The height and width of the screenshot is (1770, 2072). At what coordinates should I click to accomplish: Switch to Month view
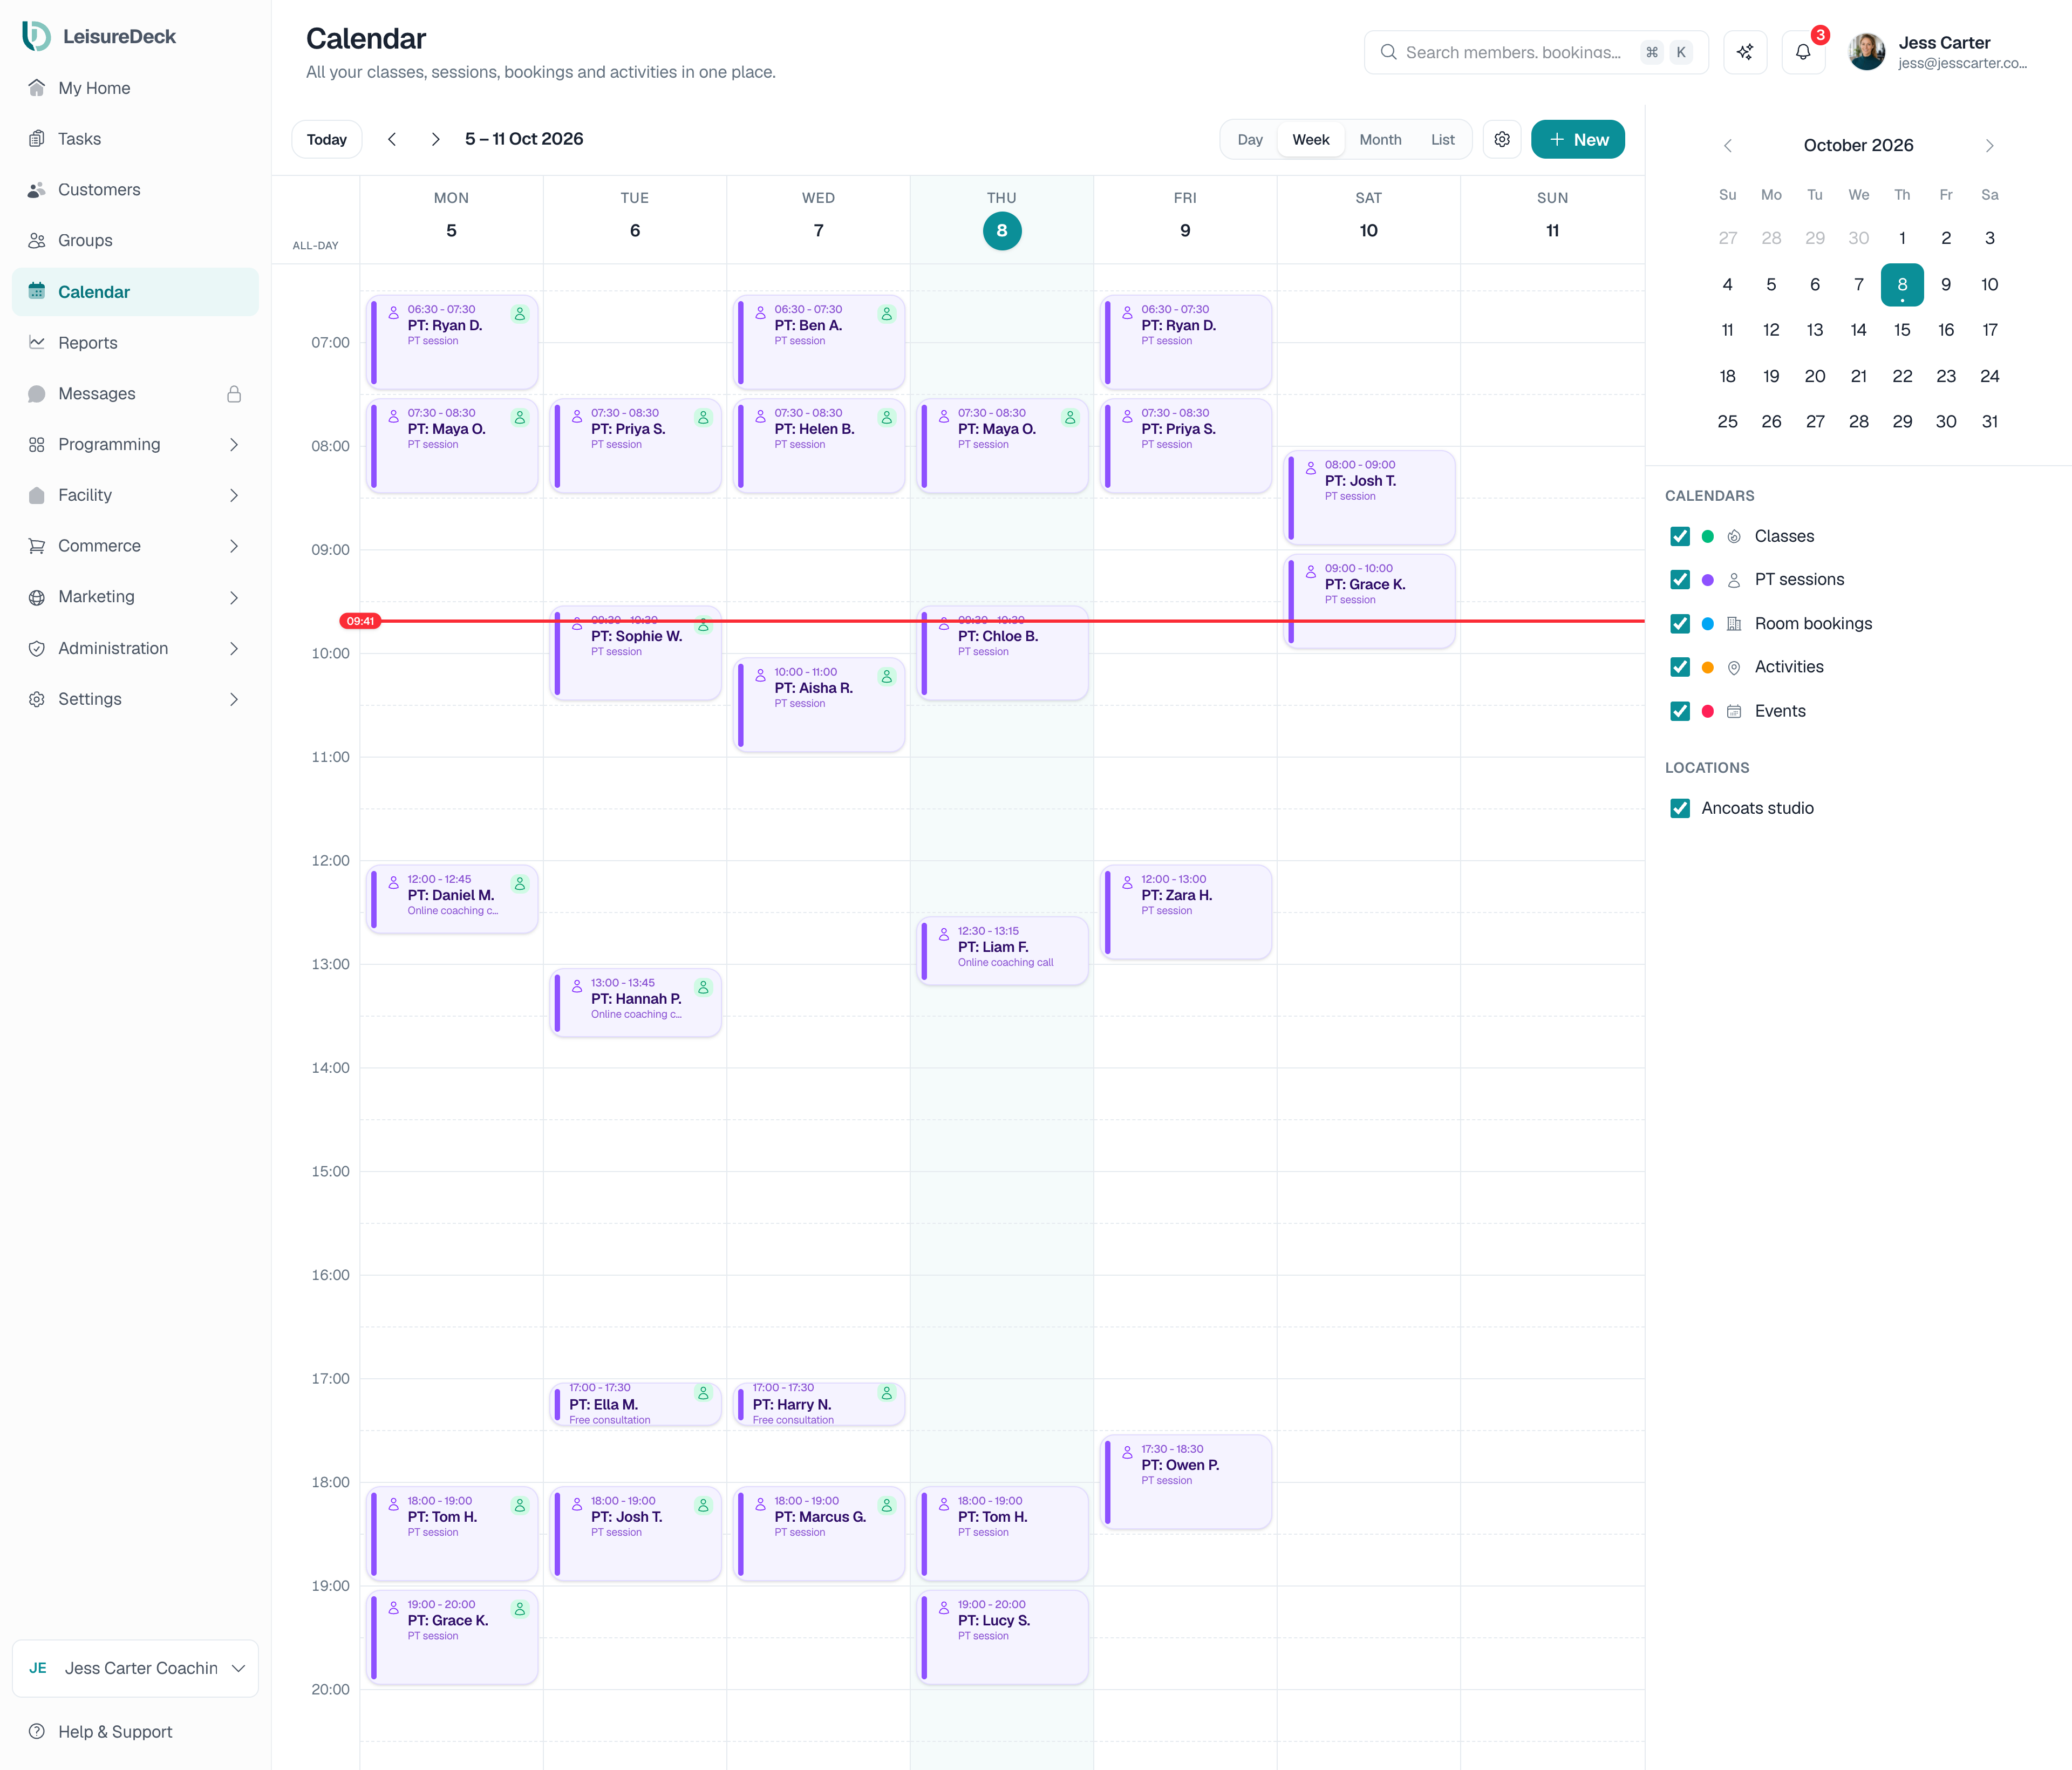[1380, 140]
